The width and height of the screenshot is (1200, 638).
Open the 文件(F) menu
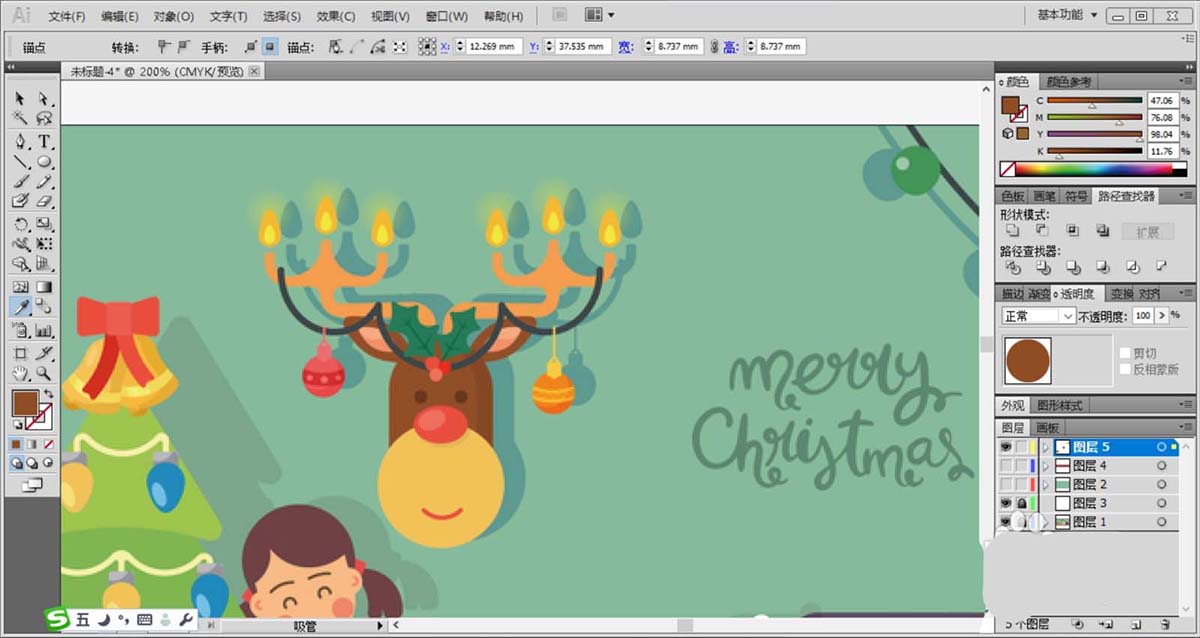point(67,16)
